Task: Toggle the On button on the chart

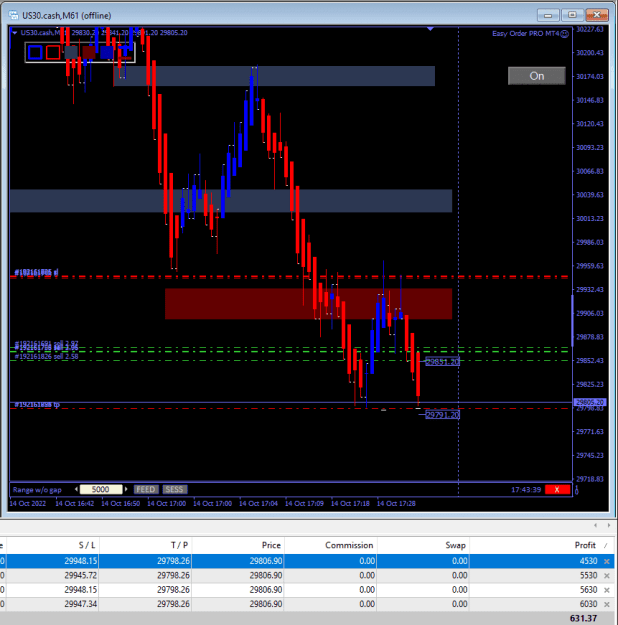Action: (537, 76)
